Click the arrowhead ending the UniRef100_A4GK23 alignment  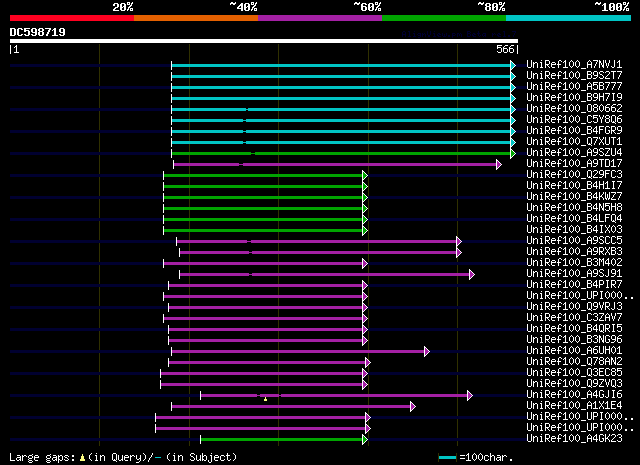tap(365, 440)
